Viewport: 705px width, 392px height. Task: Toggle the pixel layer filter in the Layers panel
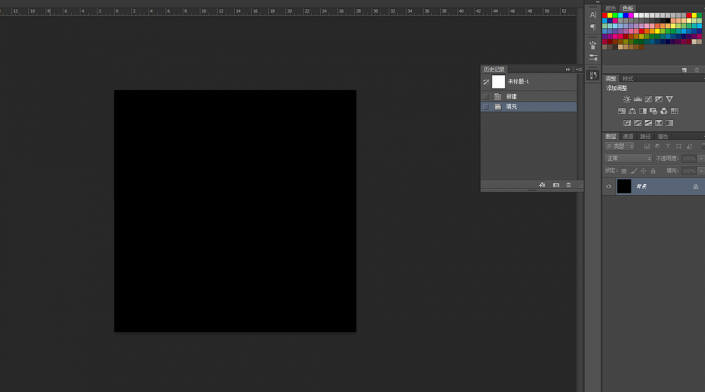647,147
